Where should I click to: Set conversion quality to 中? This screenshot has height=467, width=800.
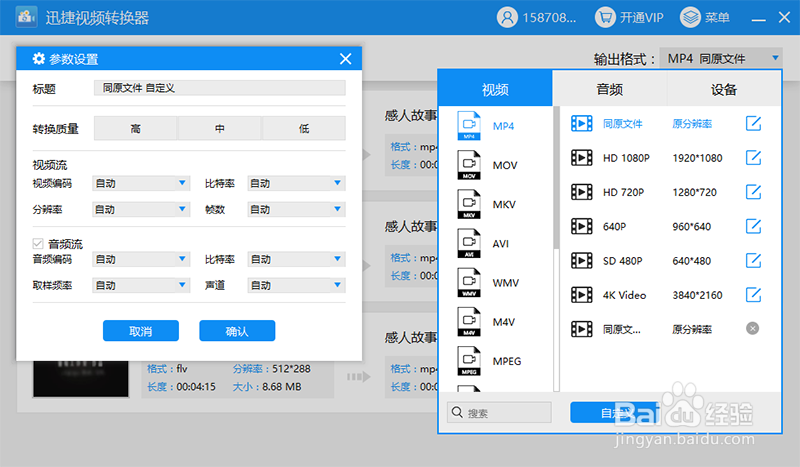[219, 128]
